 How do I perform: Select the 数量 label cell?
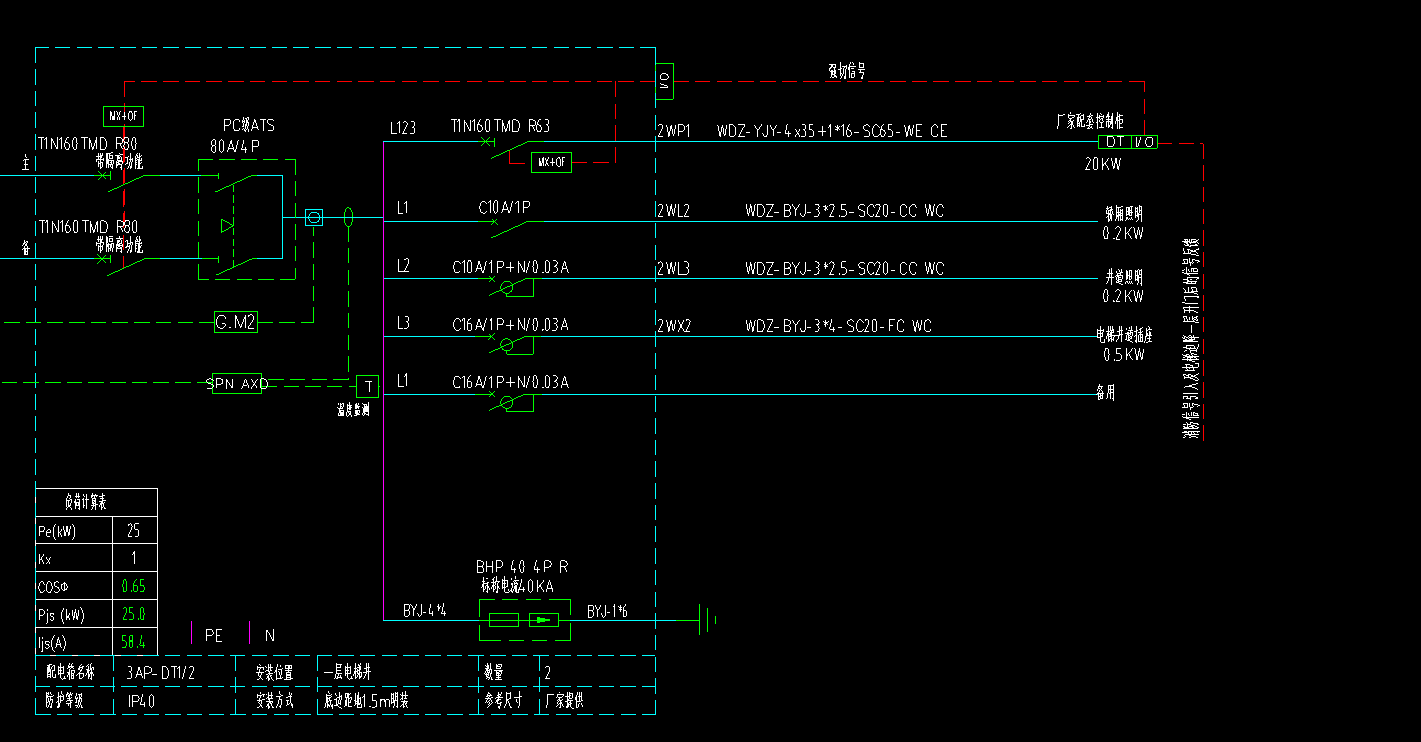point(509,673)
